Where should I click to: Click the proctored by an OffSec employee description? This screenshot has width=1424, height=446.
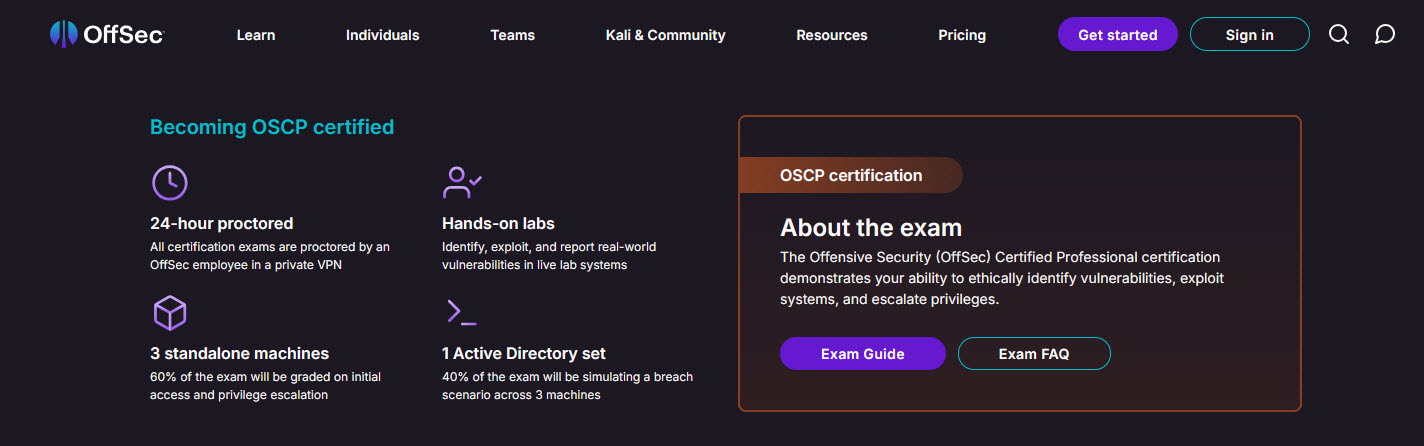pyautogui.click(x=270, y=255)
